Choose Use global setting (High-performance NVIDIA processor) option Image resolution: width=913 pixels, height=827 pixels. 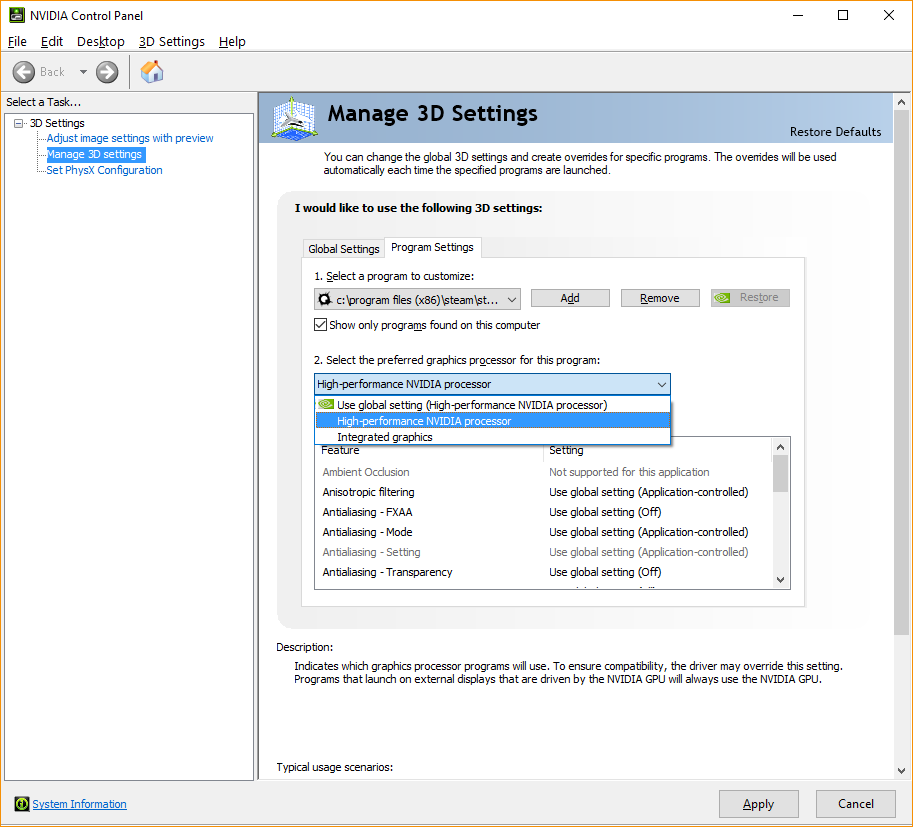tap(493, 405)
